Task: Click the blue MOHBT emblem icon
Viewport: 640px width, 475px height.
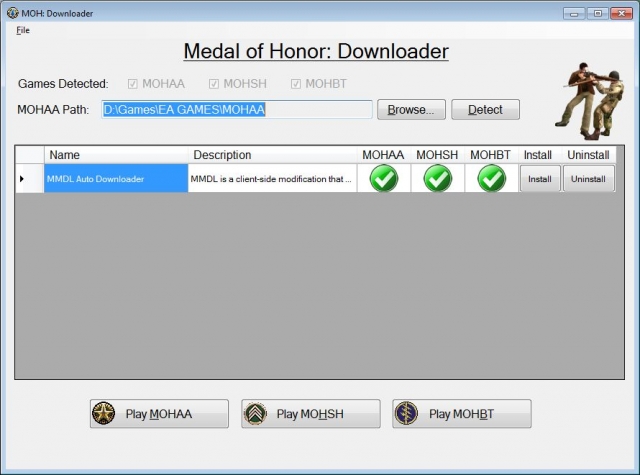Action: (x=406, y=413)
